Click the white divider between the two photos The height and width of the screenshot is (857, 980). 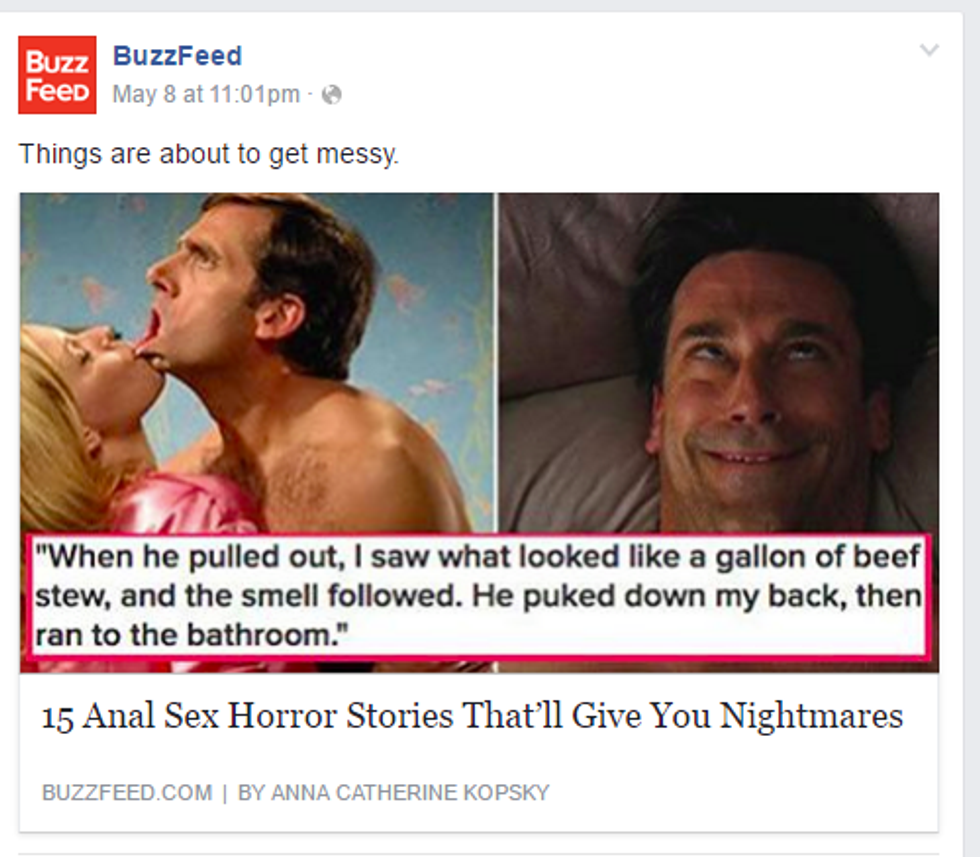click(497, 360)
